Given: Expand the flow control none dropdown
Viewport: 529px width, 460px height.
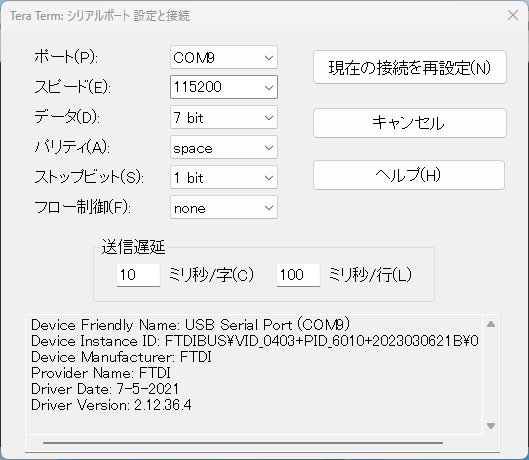Looking at the screenshot, I should point(224,207).
